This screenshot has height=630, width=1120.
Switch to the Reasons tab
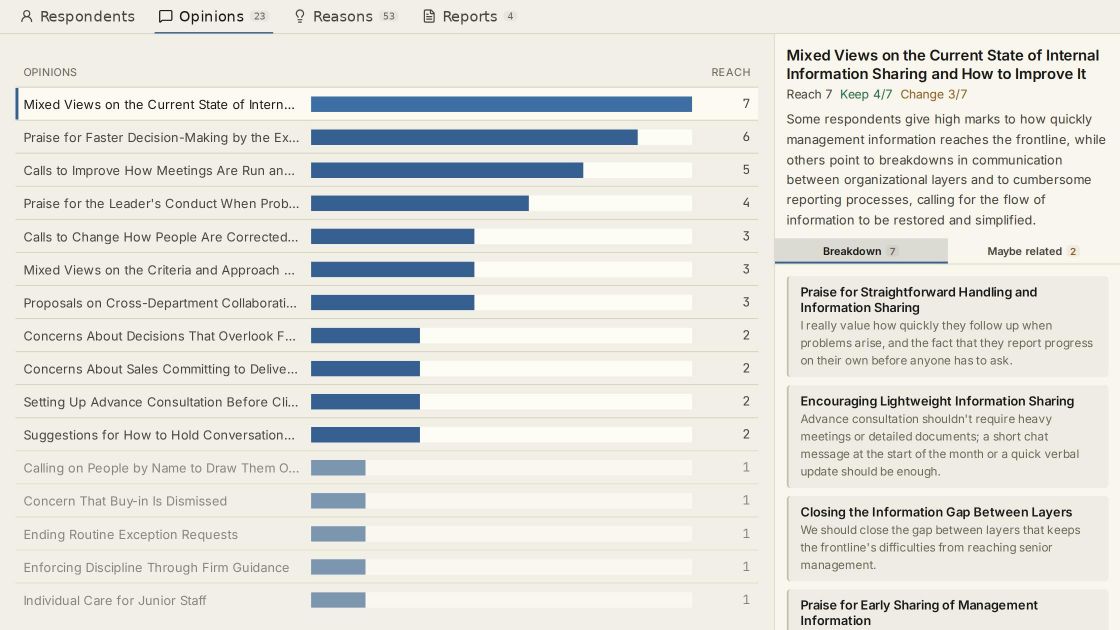pyautogui.click(x=345, y=16)
